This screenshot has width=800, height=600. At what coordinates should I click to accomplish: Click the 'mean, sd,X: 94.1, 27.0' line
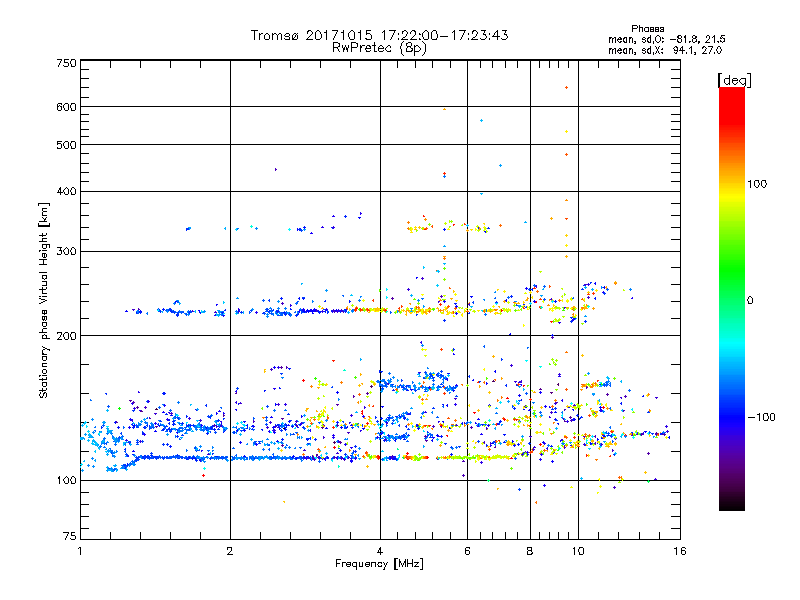(x=665, y=50)
